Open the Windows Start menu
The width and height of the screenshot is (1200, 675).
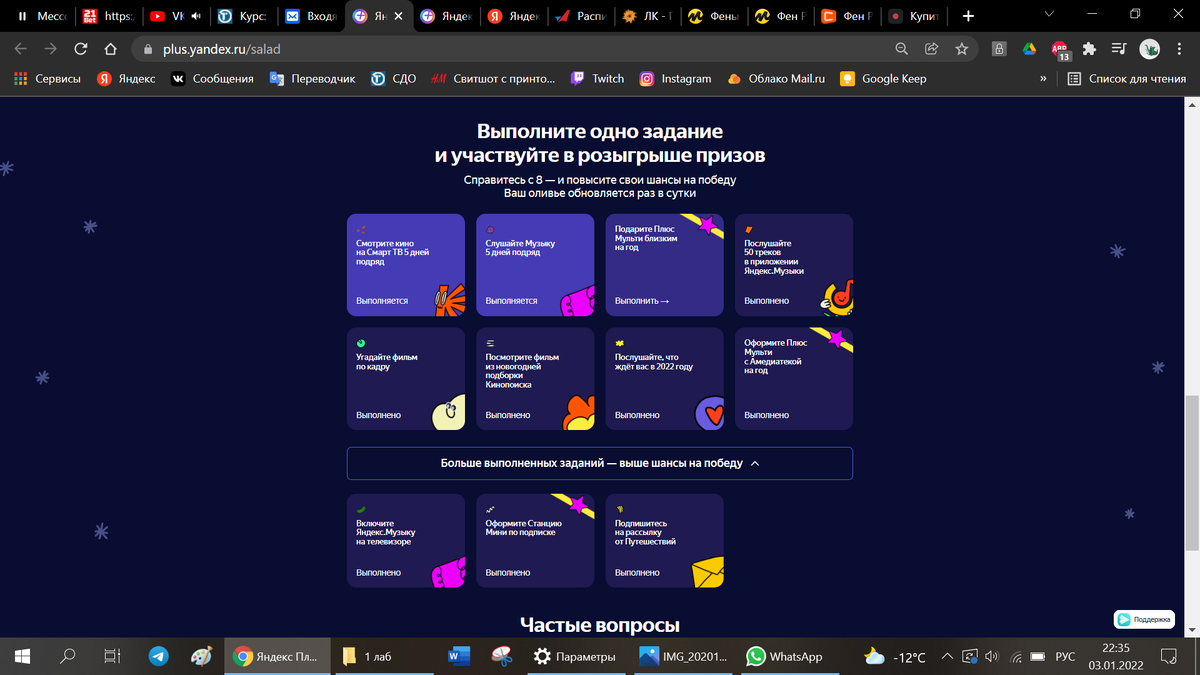point(22,657)
